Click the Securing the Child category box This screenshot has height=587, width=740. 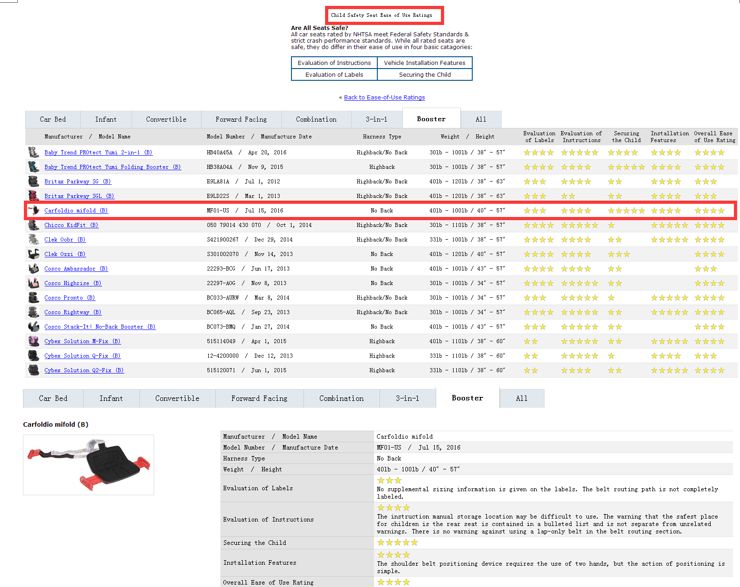(x=425, y=75)
